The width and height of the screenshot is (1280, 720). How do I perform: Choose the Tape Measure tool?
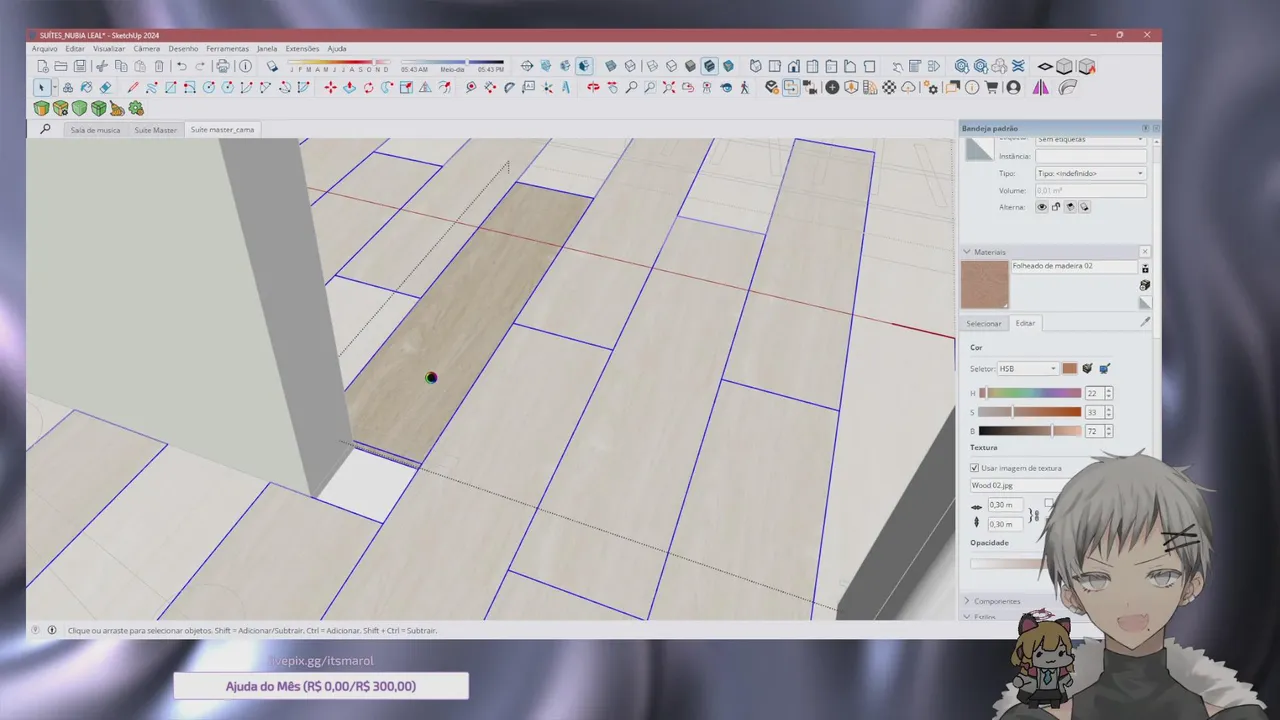pyautogui.click(x=471, y=88)
